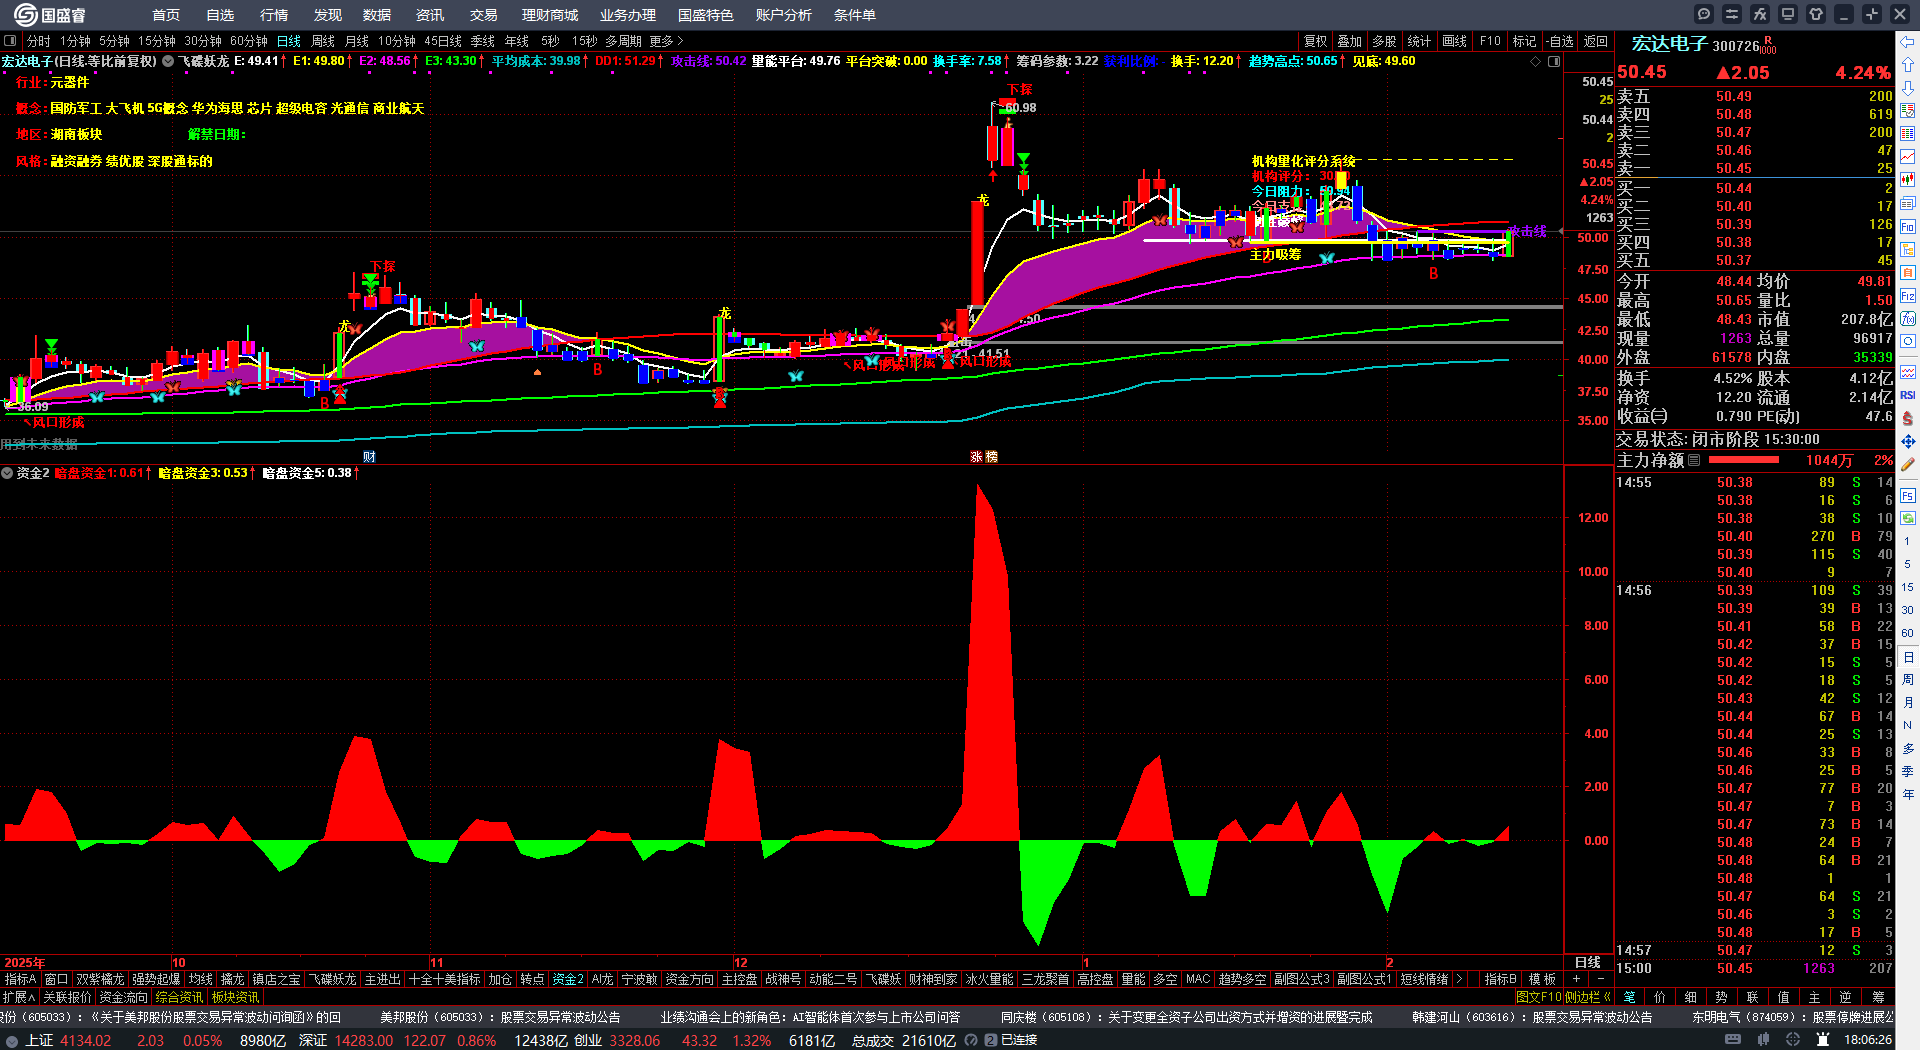Screen dimensions: 1920x1050
Task: Click the F5 chart switch icon
Action: click(1908, 496)
